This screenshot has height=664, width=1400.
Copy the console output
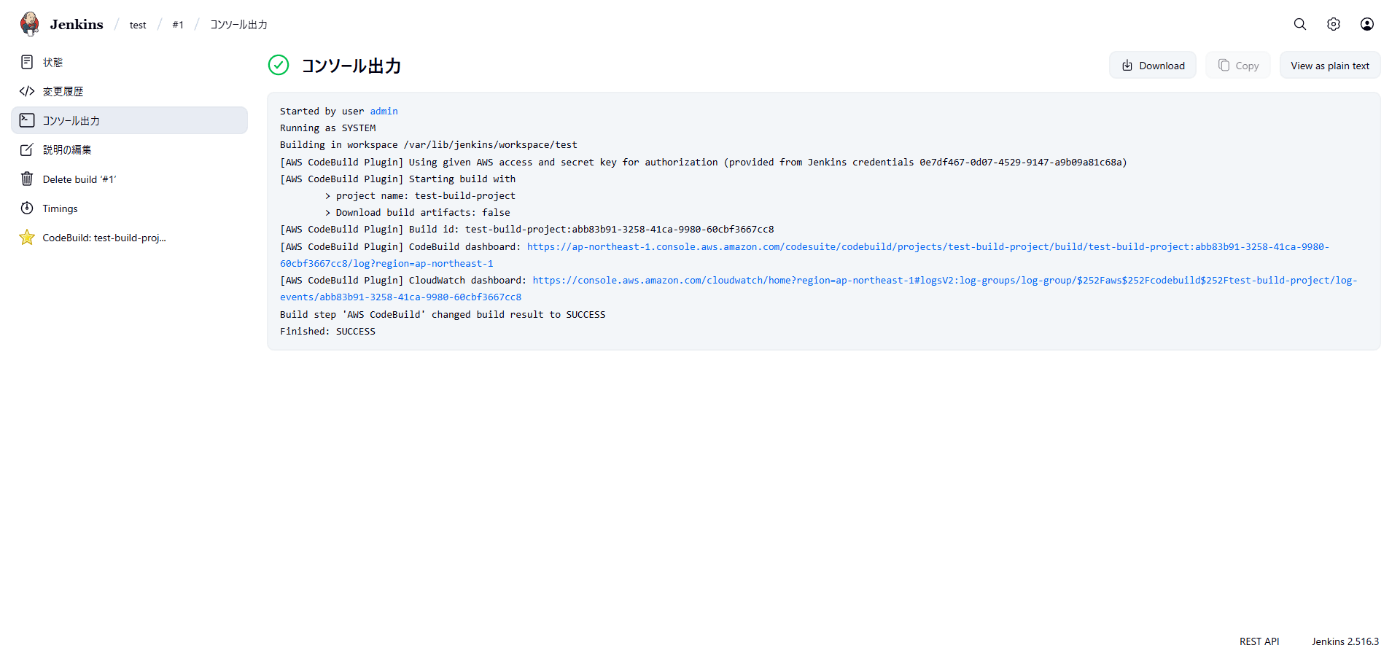click(1238, 65)
